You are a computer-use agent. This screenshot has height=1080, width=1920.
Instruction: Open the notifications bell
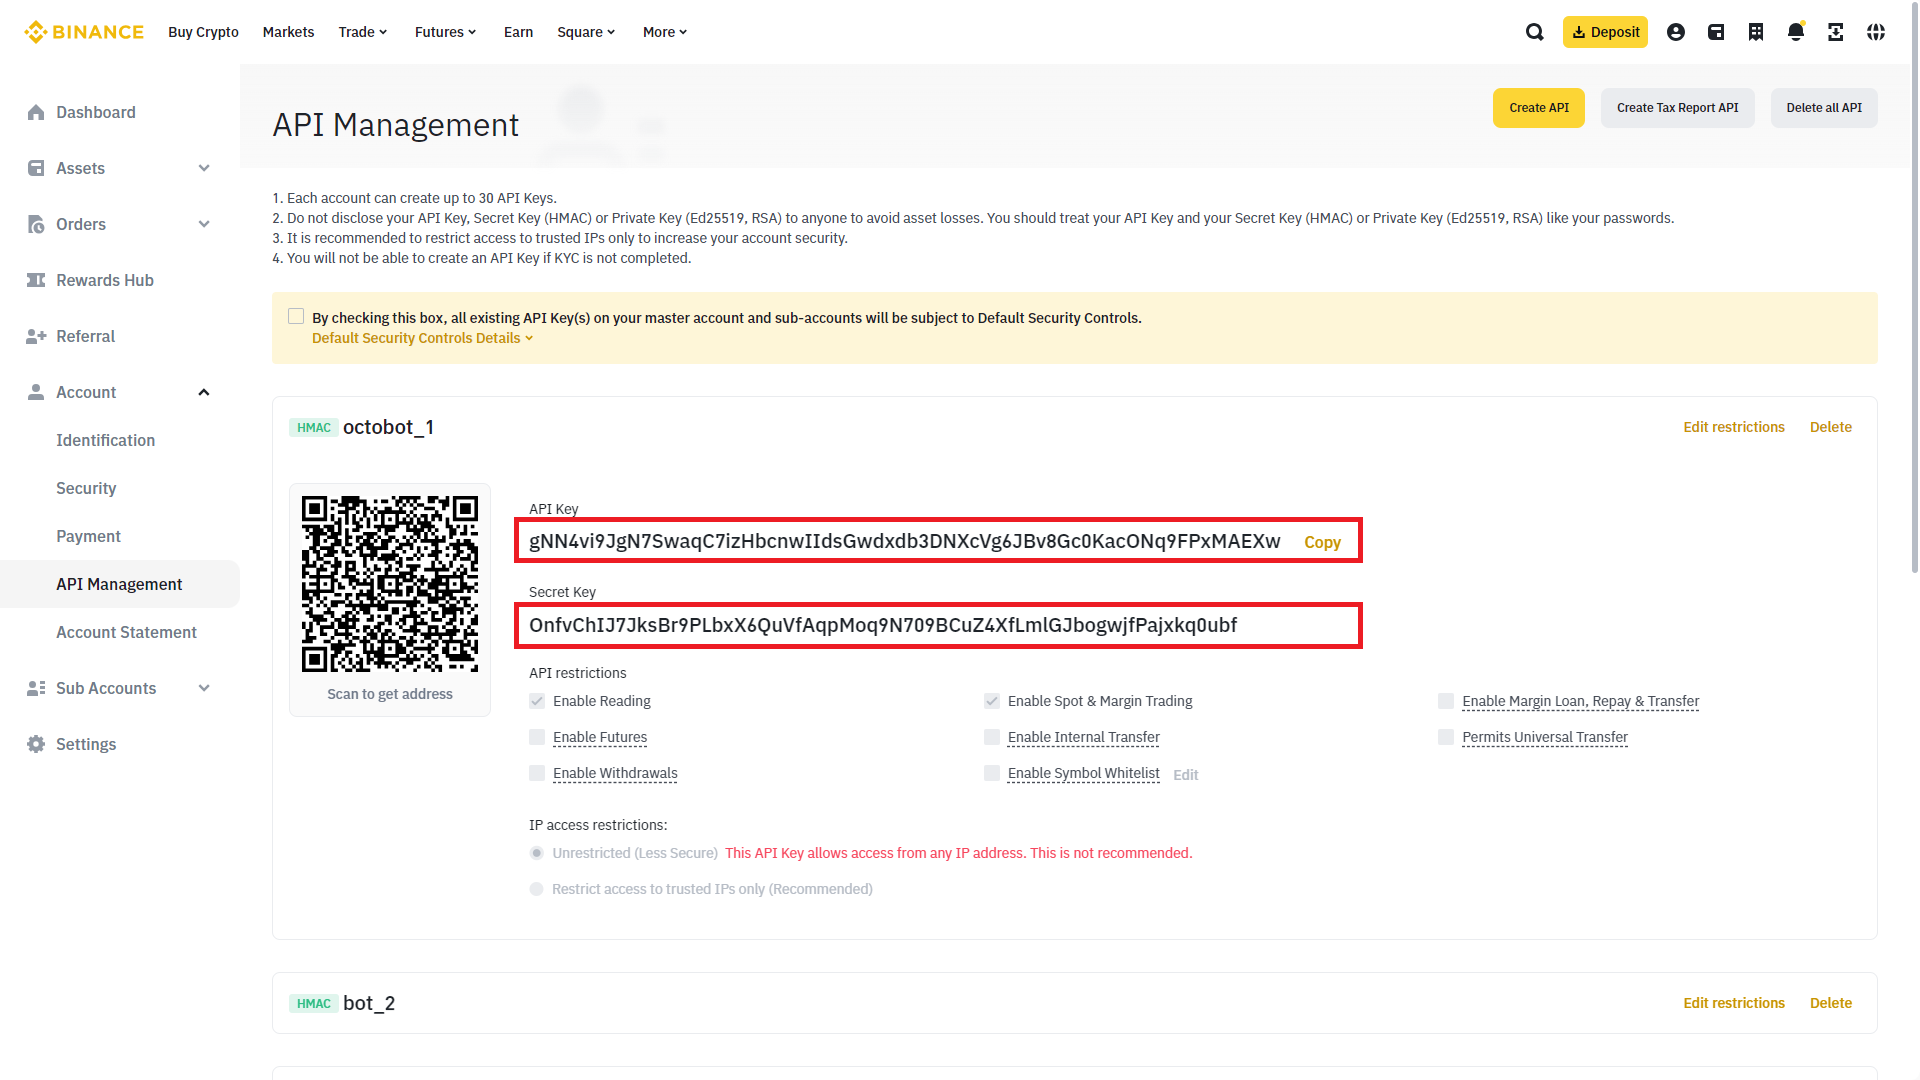pos(1796,32)
